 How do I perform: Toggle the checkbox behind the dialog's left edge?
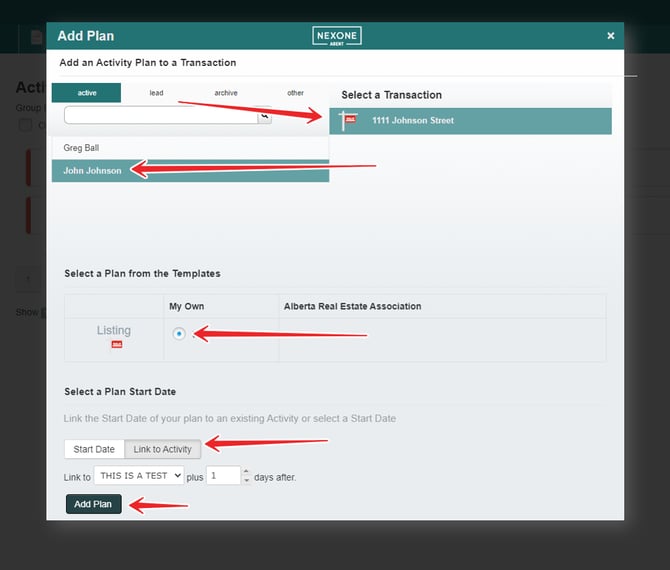(25, 125)
